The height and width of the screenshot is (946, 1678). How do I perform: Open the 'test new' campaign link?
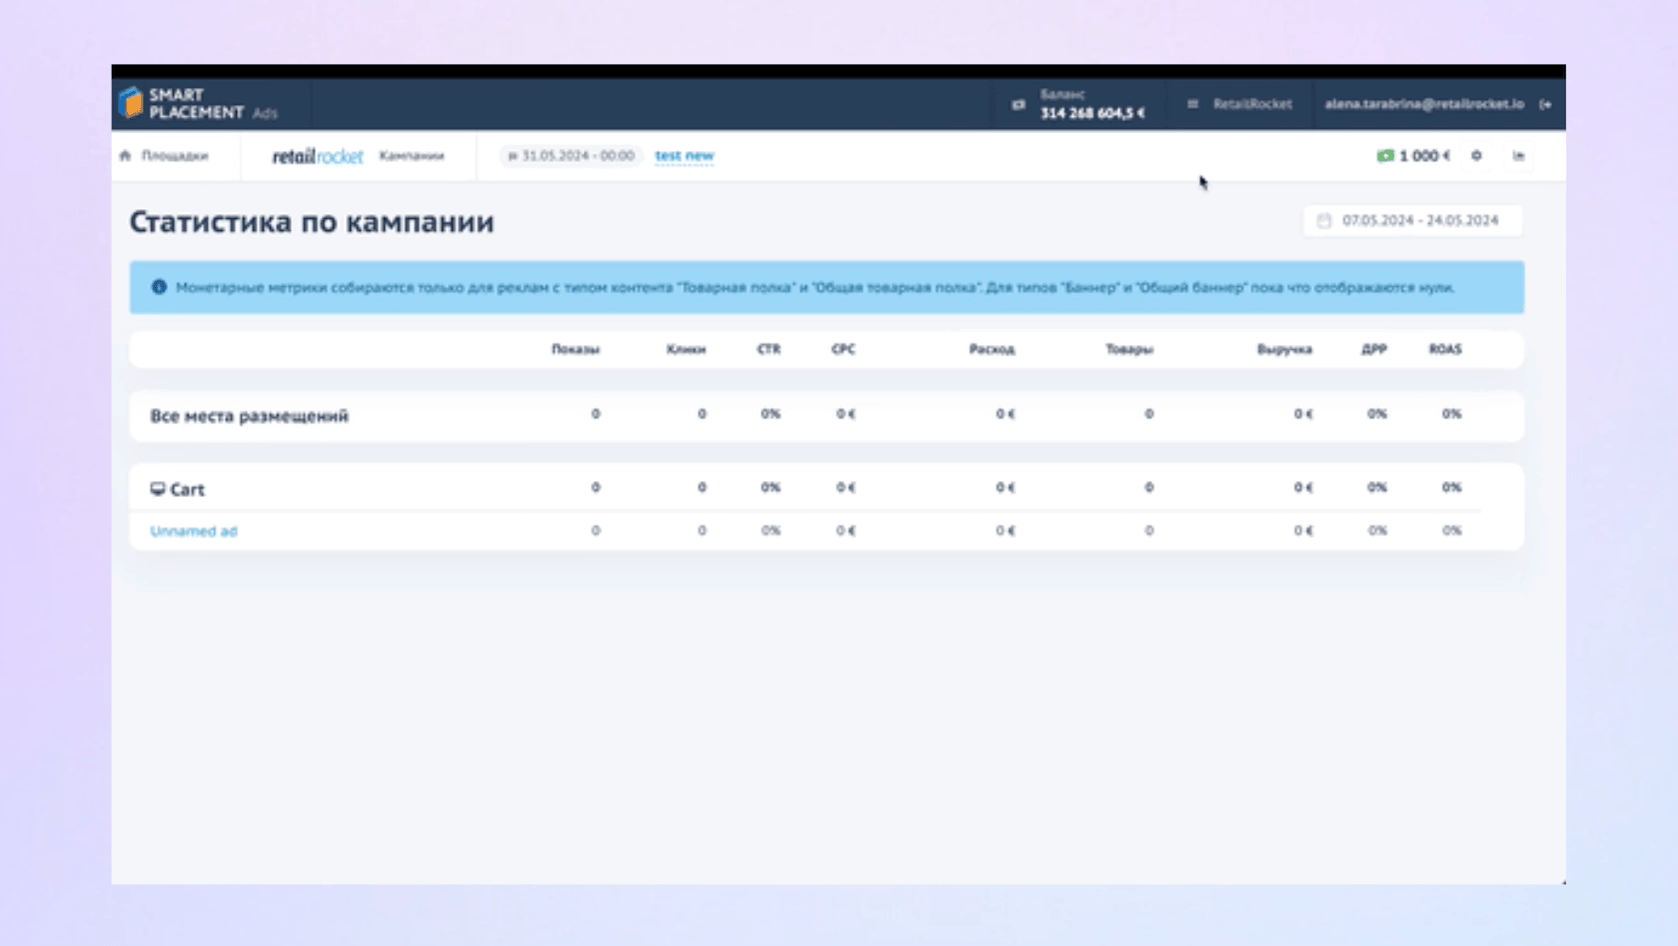[684, 156]
